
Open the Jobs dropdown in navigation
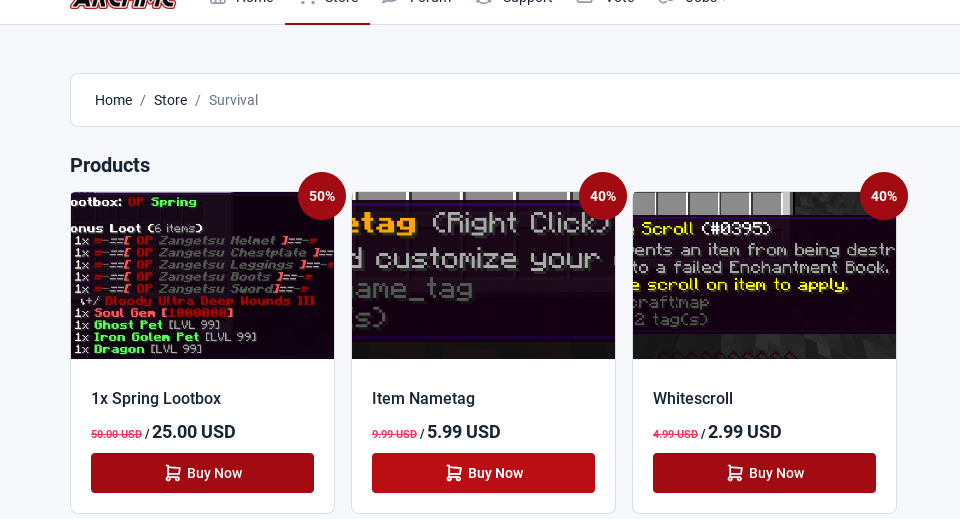[692, 2]
